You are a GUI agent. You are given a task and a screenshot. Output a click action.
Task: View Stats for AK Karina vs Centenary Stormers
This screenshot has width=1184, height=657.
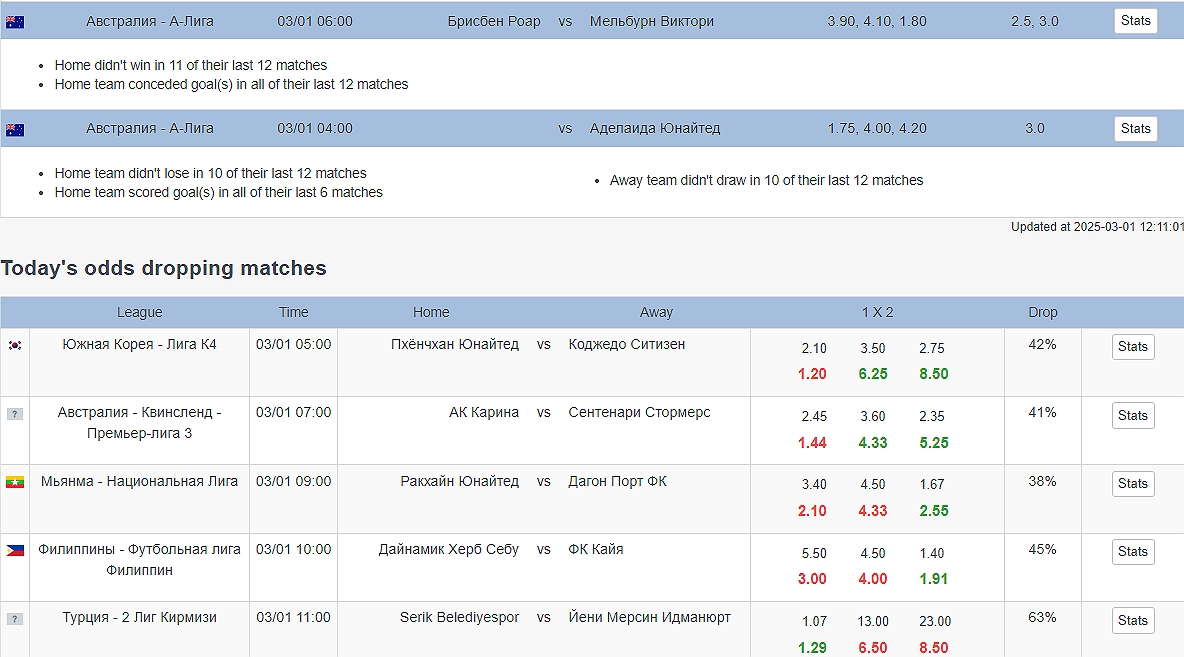point(1132,415)
